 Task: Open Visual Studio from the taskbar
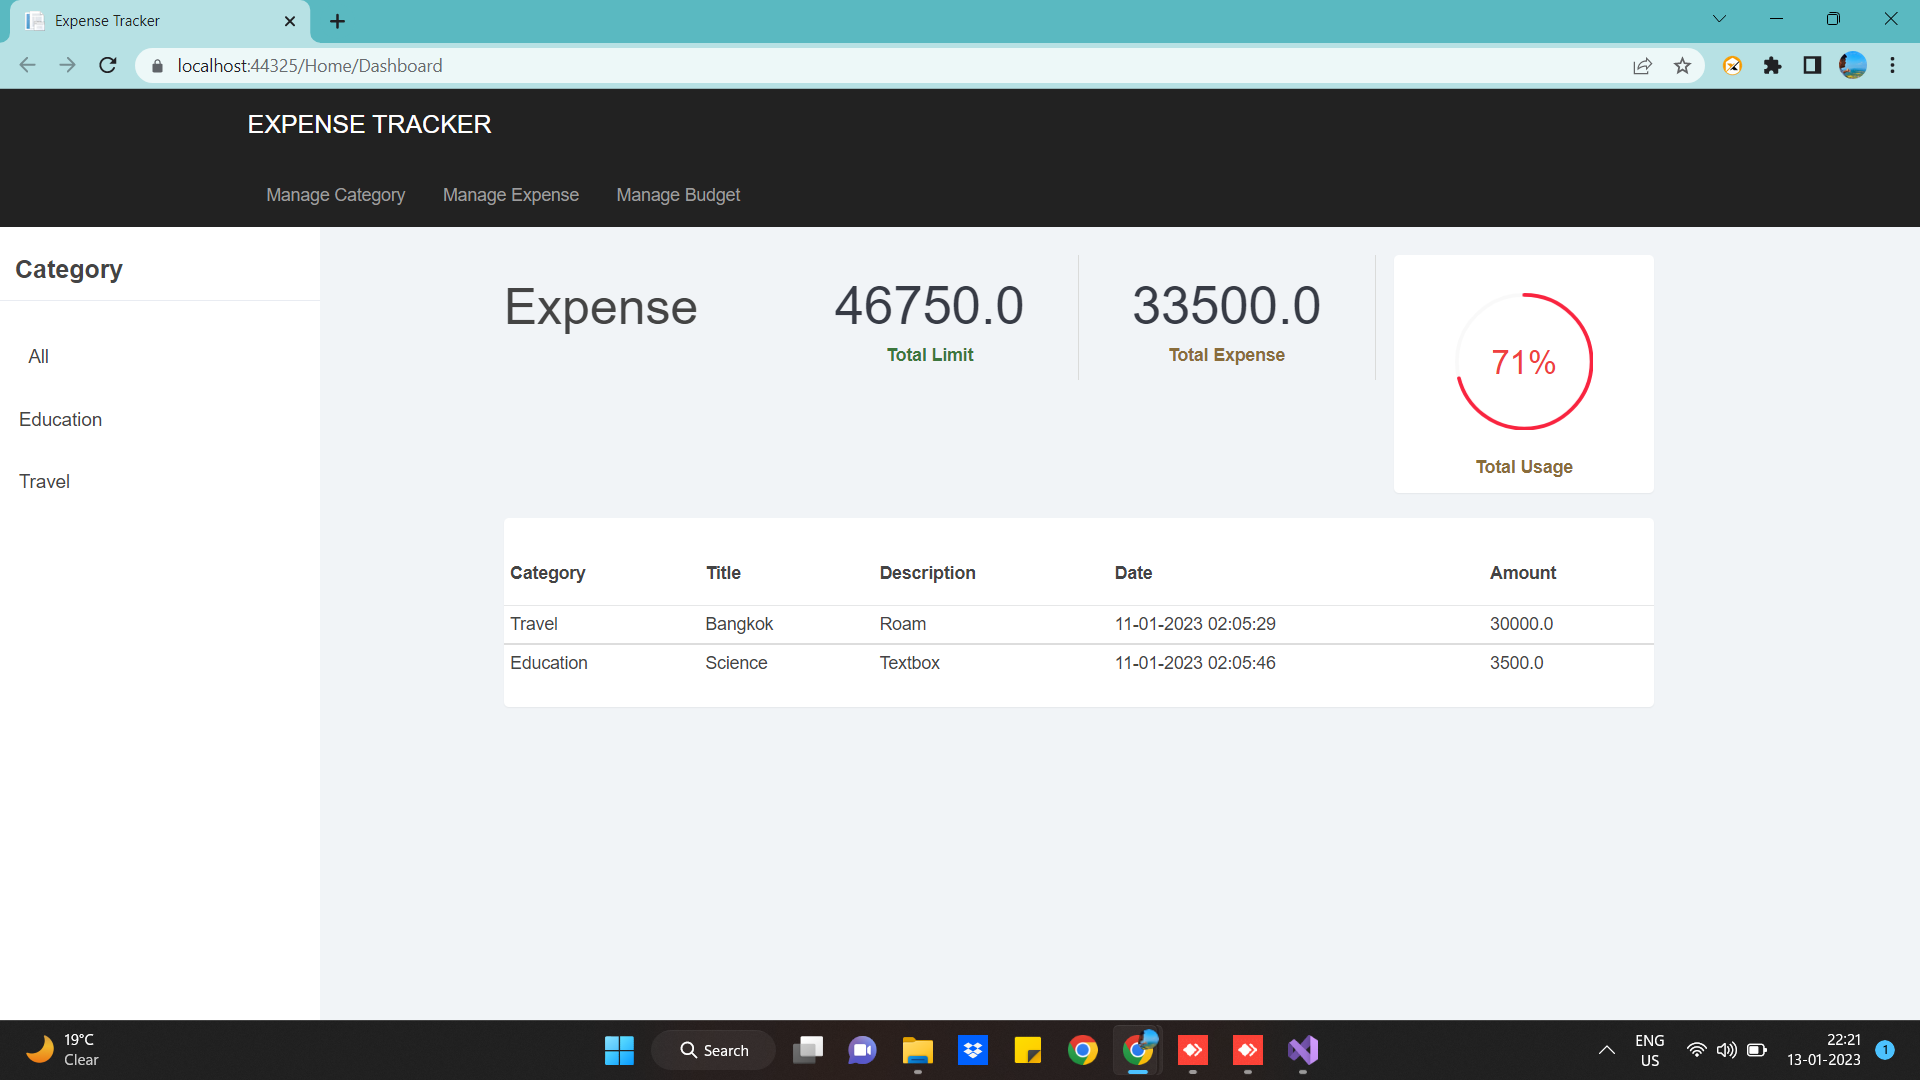click(x=1302, y=1050)
